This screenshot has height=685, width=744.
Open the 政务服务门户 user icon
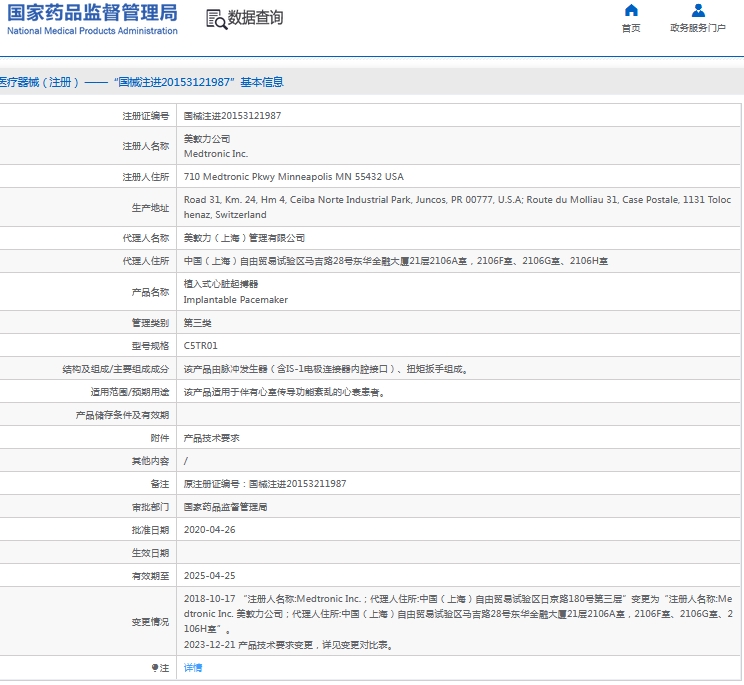pos(698,10)
